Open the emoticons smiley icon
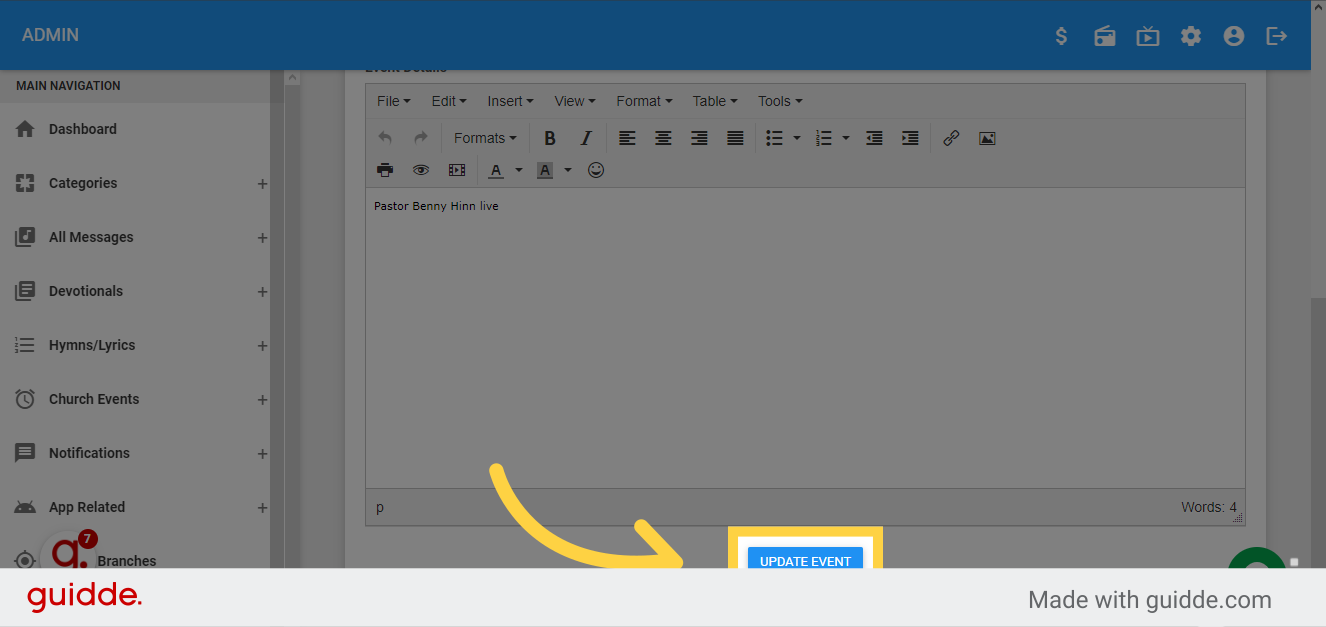 click(x=596, y=170)
